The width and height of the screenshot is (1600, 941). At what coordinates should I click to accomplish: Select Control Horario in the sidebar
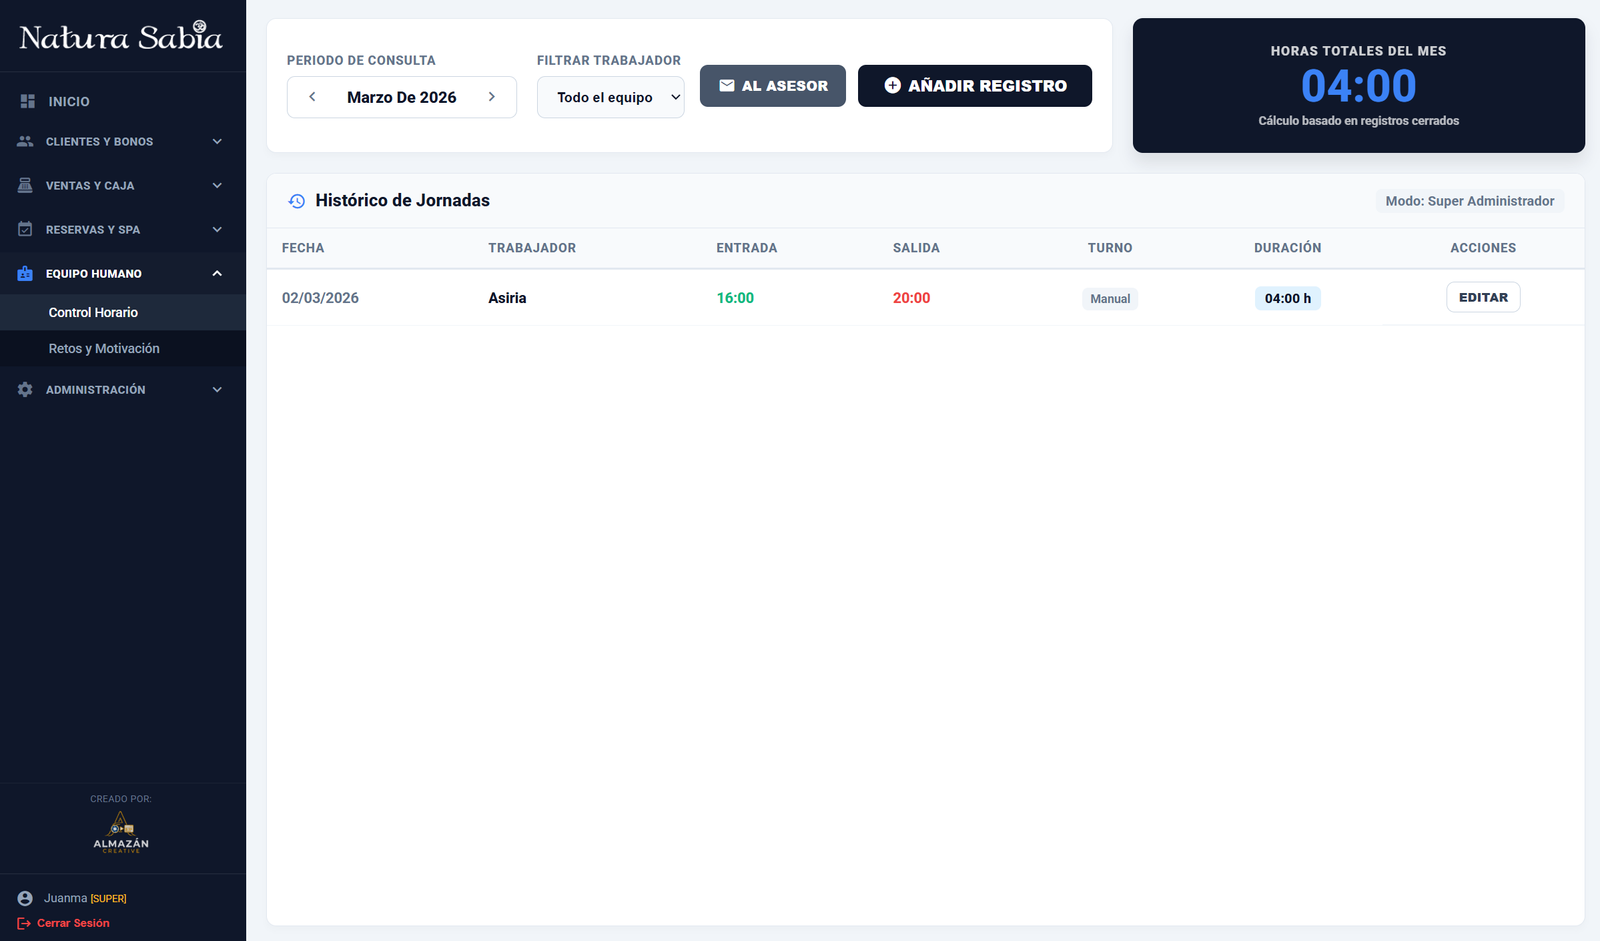93,312
